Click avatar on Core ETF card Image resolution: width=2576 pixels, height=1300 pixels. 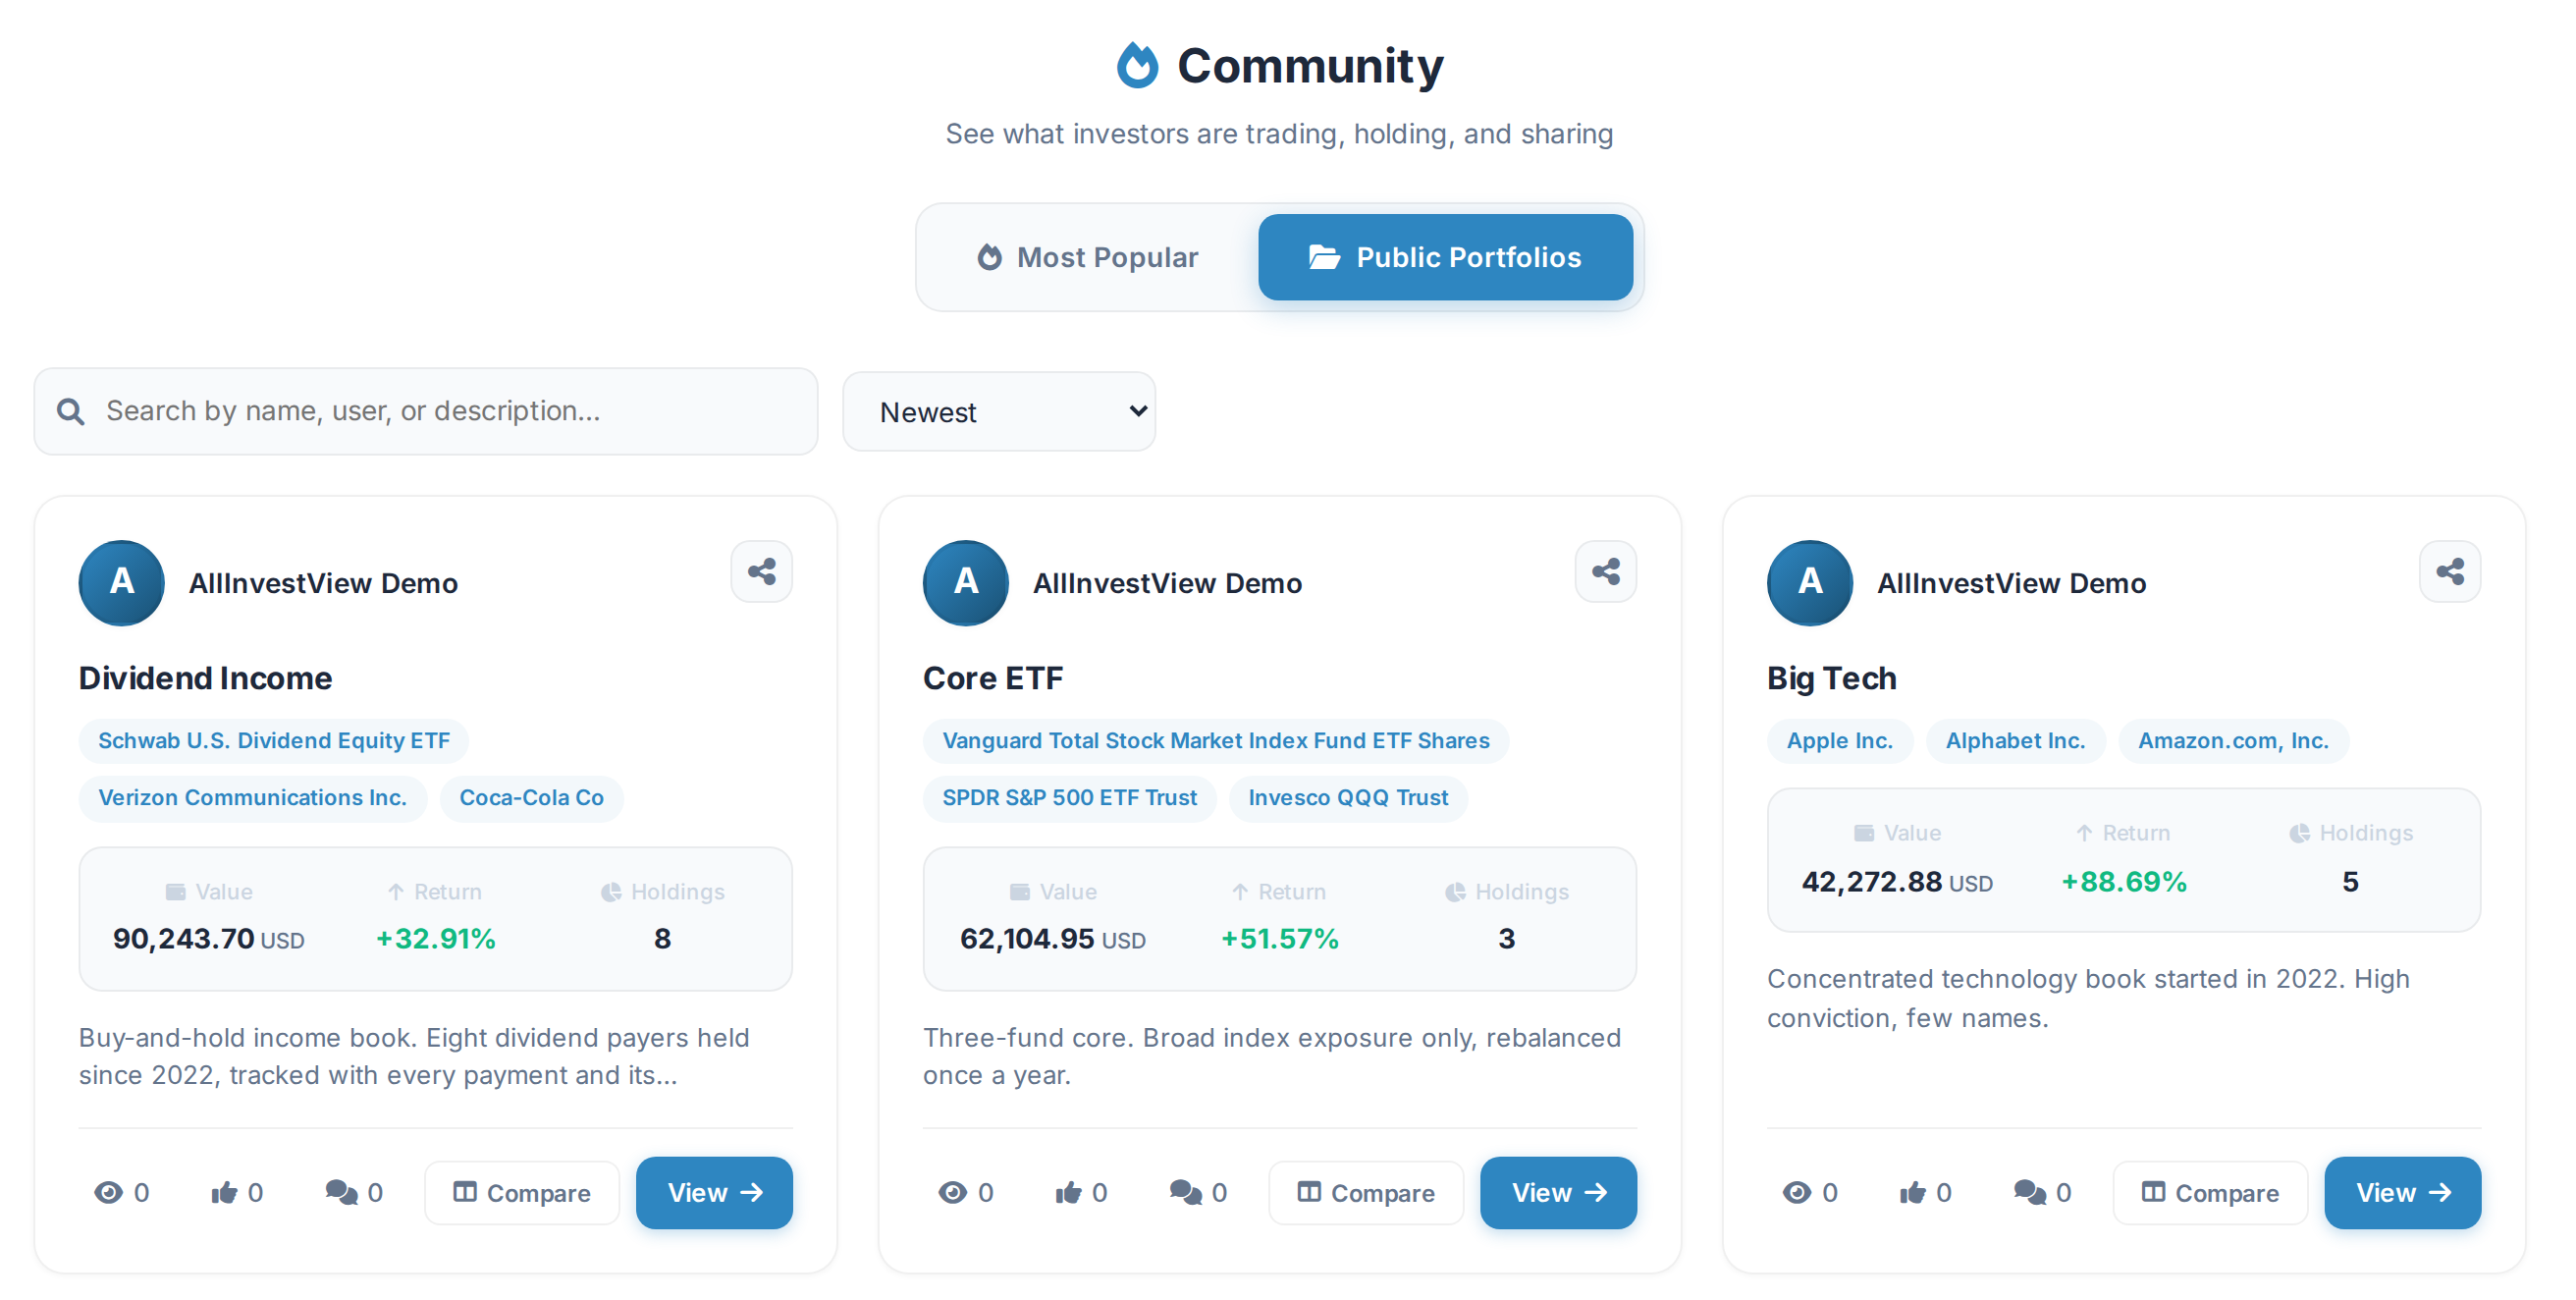click(x=966, y=583)
